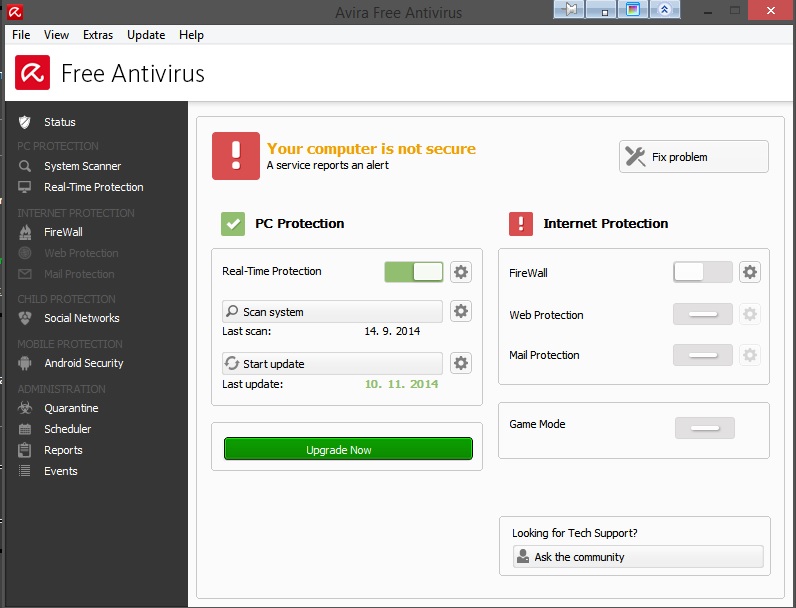Open the Quarantine label in the sidebar
Image resolution: width=796 pixels, height=608 pixels.
pos(71,408)
